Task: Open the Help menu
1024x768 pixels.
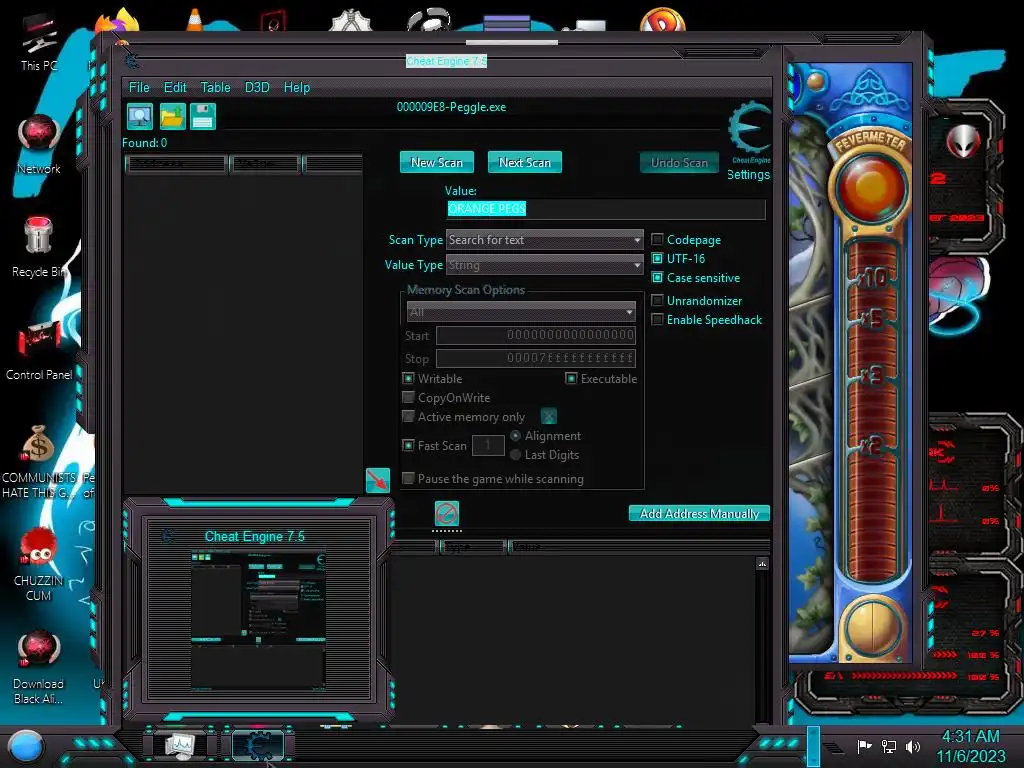Action: click(x=296, y=88)
